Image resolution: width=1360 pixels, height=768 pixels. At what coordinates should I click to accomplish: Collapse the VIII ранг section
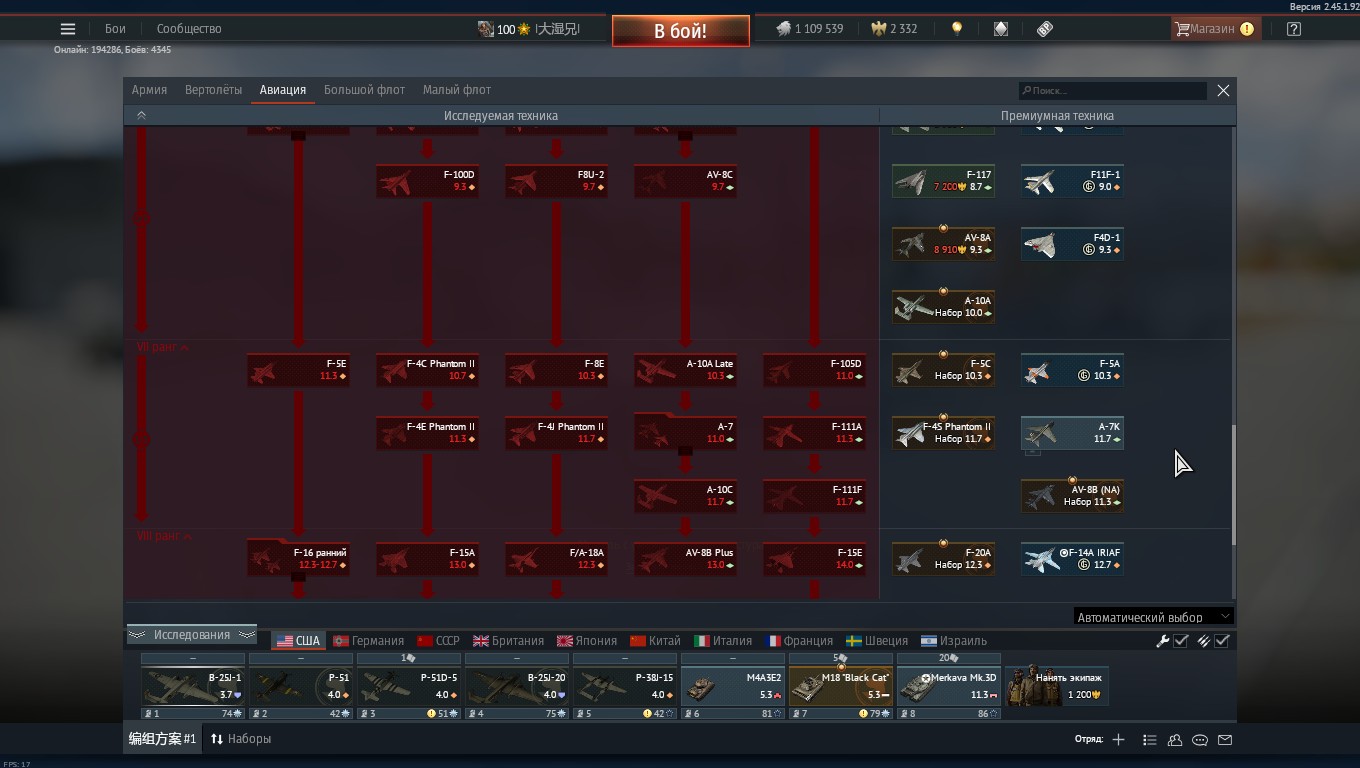click(164, 536)
